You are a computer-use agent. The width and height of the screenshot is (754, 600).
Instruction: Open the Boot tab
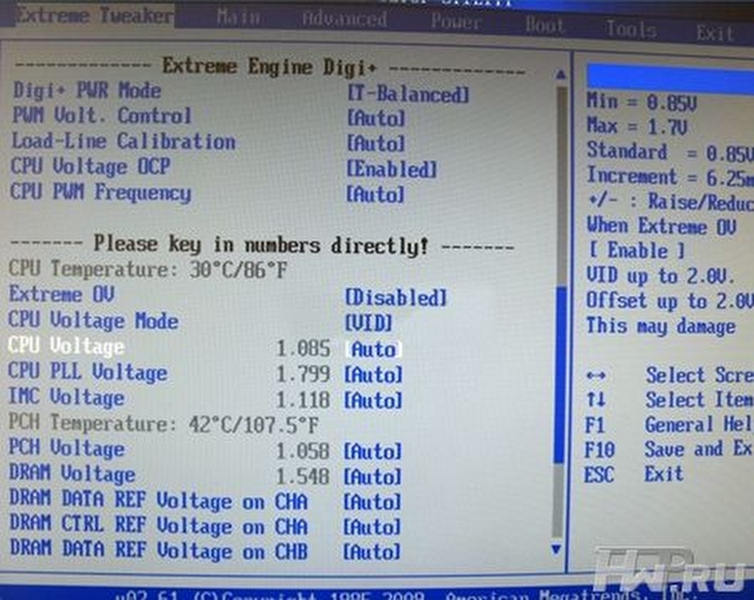point(546,25)
